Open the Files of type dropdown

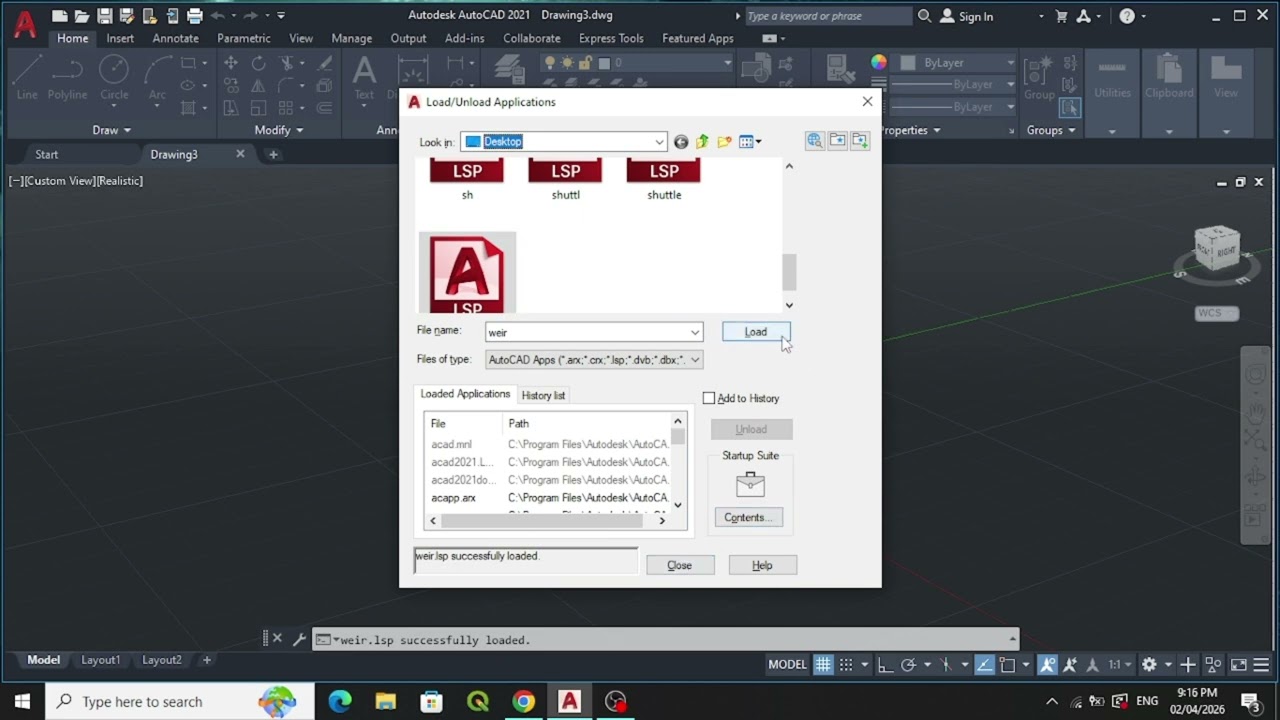[x=695, y=359]
